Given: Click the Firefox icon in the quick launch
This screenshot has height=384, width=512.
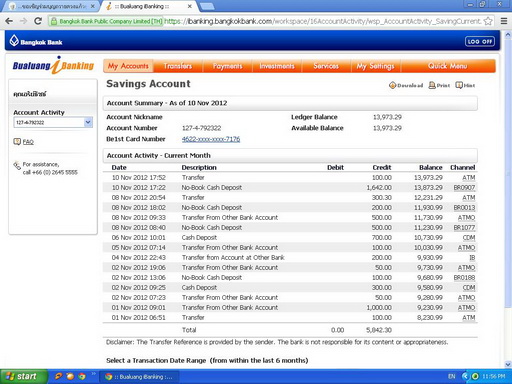Looking at the screenshot, I should 70,377.
